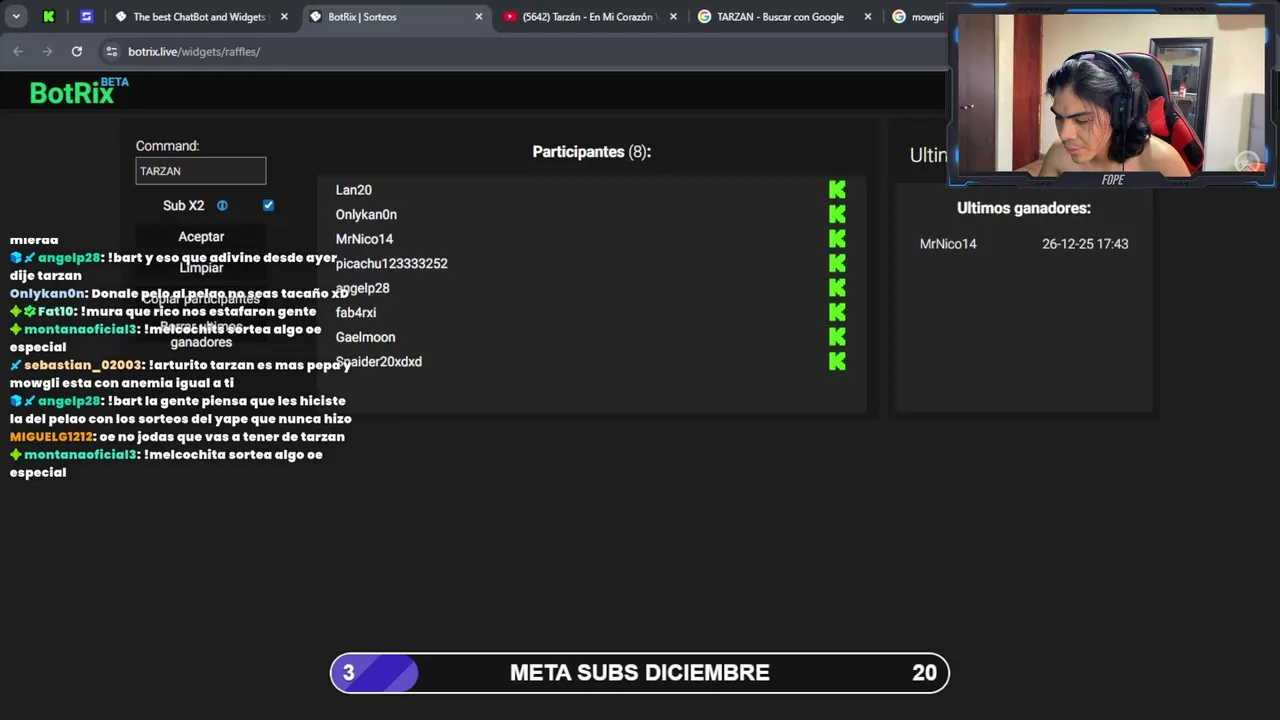Switch to the mowgli Google tab

(x=916, y=16)
